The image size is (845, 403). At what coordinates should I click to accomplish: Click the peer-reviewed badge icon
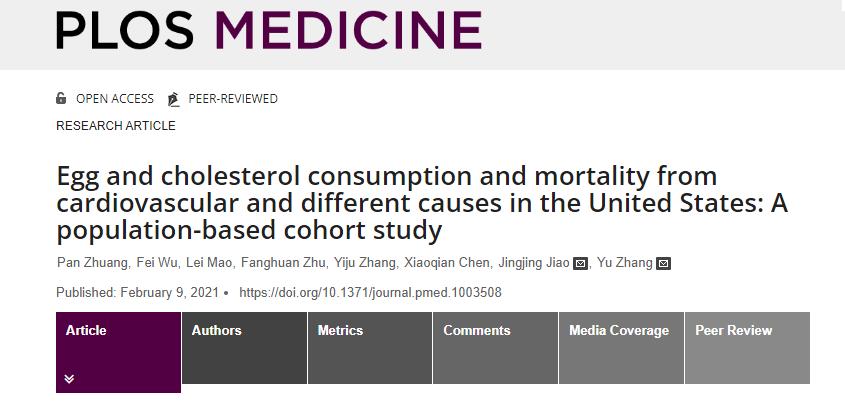tap(174, 99)
